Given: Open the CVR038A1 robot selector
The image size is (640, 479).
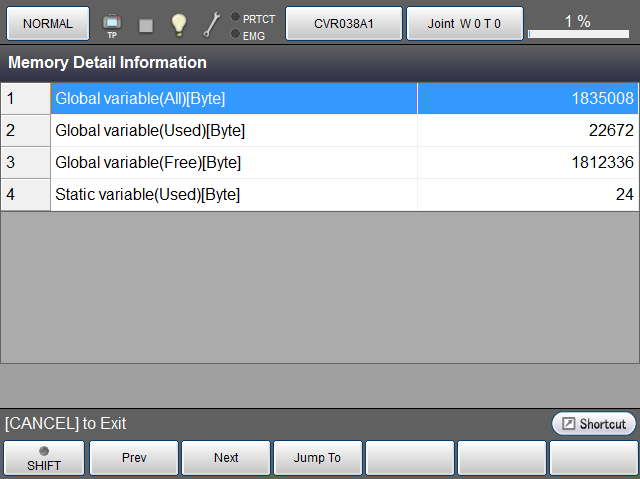Looking at the screenshot, I should click(x=344, y=23).
